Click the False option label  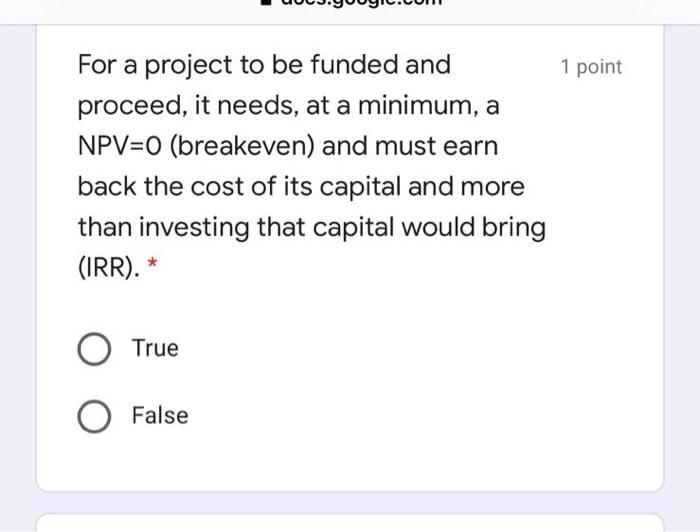[x=160, y=416]
